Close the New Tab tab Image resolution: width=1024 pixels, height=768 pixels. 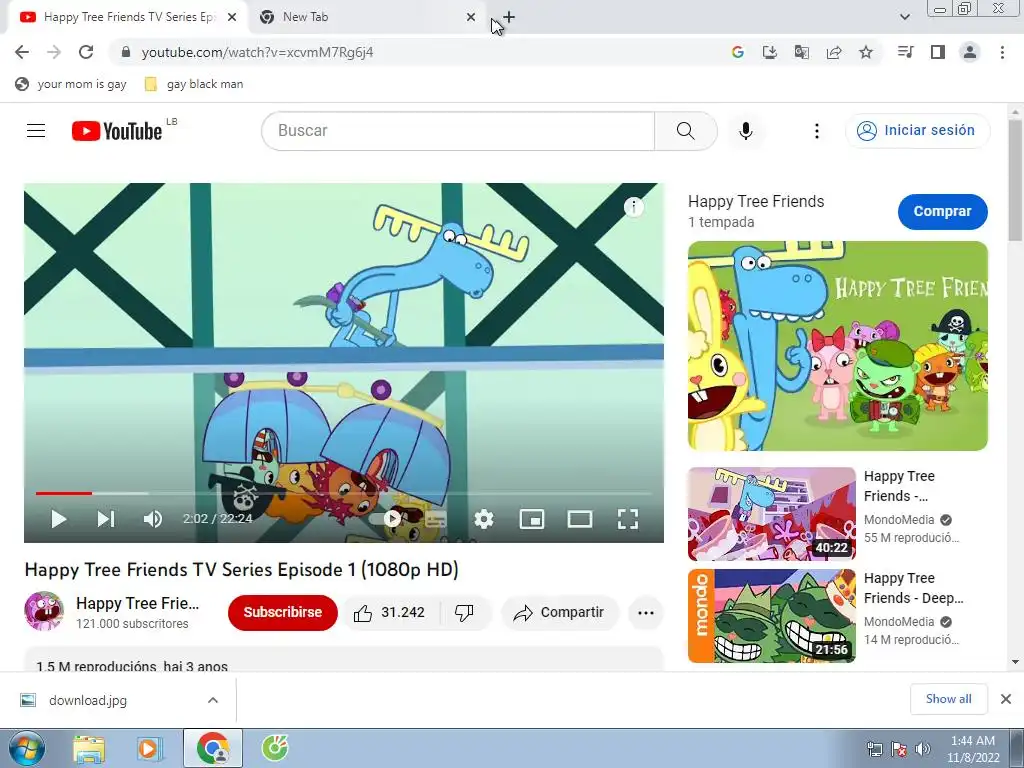pyautogui.click(x=471, y=17)
